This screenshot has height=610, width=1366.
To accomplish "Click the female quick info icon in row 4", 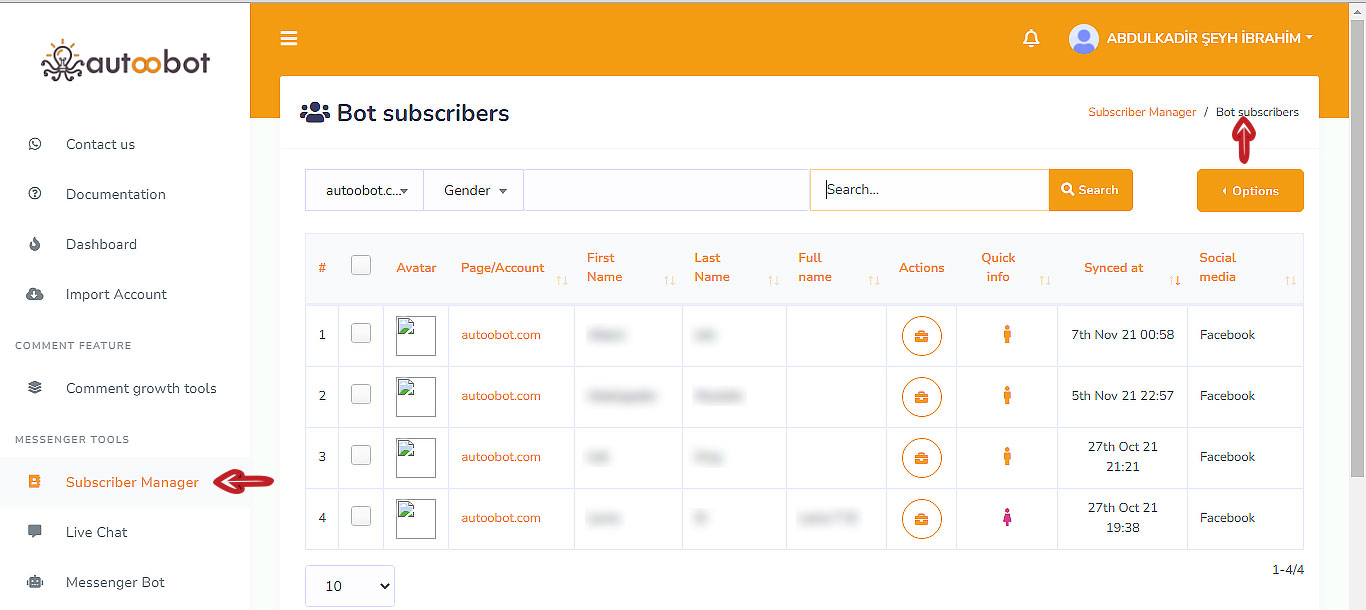I will click(1007, 518).
